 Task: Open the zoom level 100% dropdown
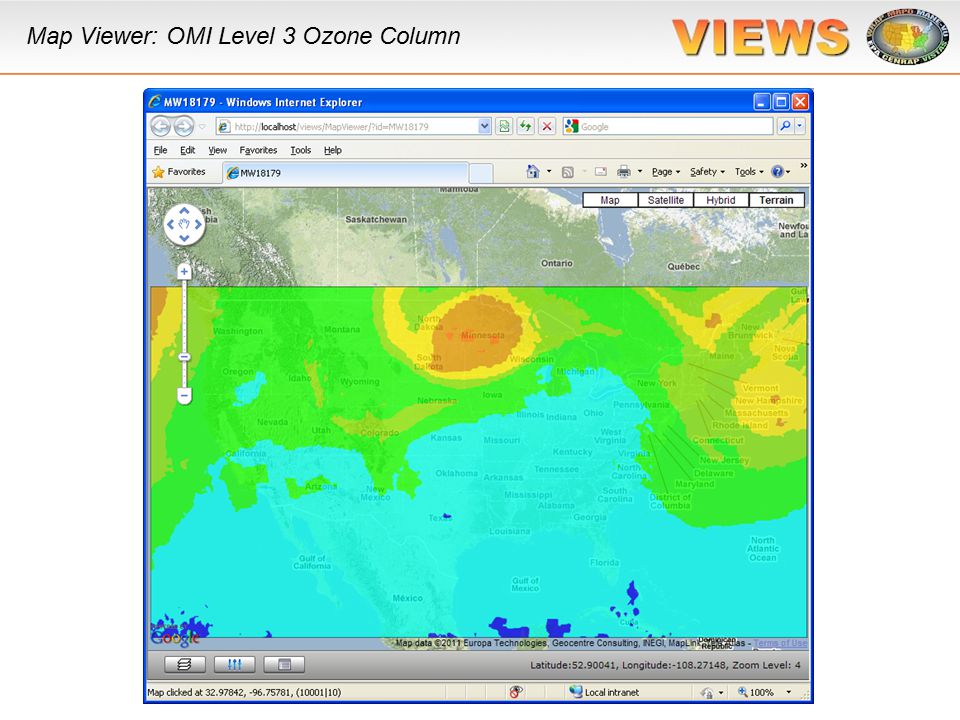tap(789, 692)
